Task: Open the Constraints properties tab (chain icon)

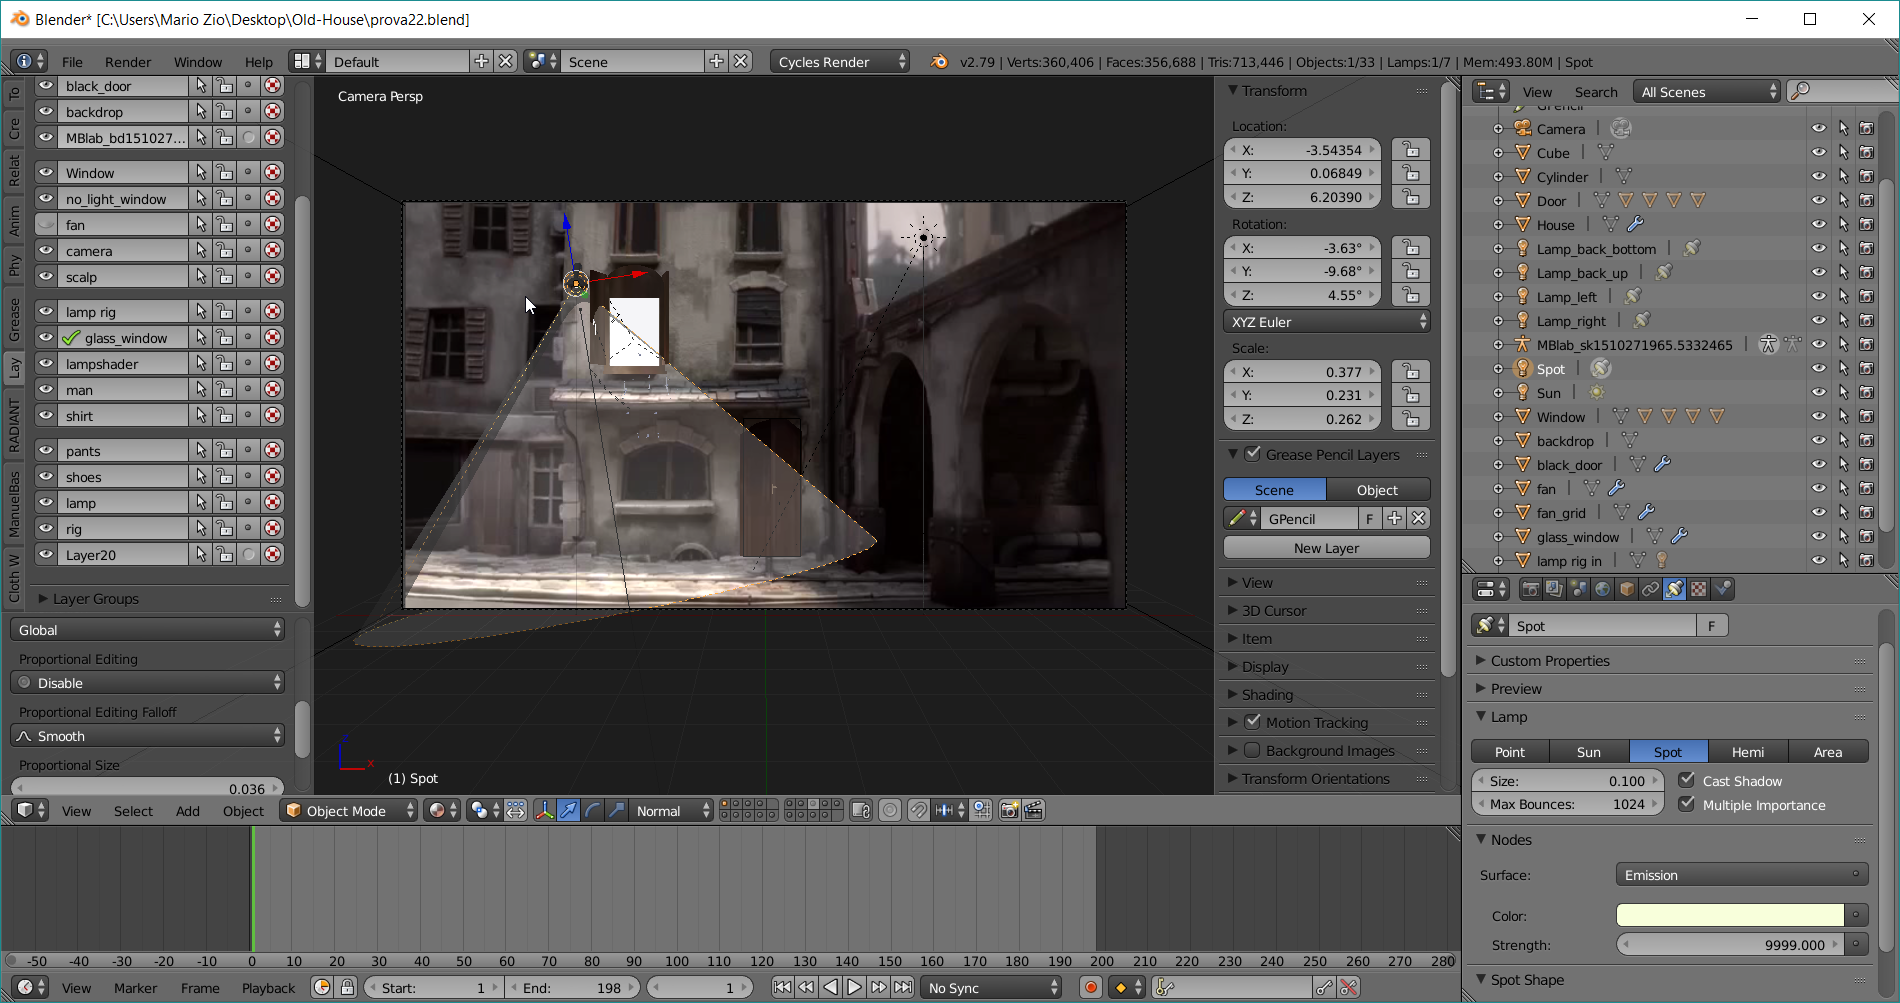Action: pos(1650,589)
